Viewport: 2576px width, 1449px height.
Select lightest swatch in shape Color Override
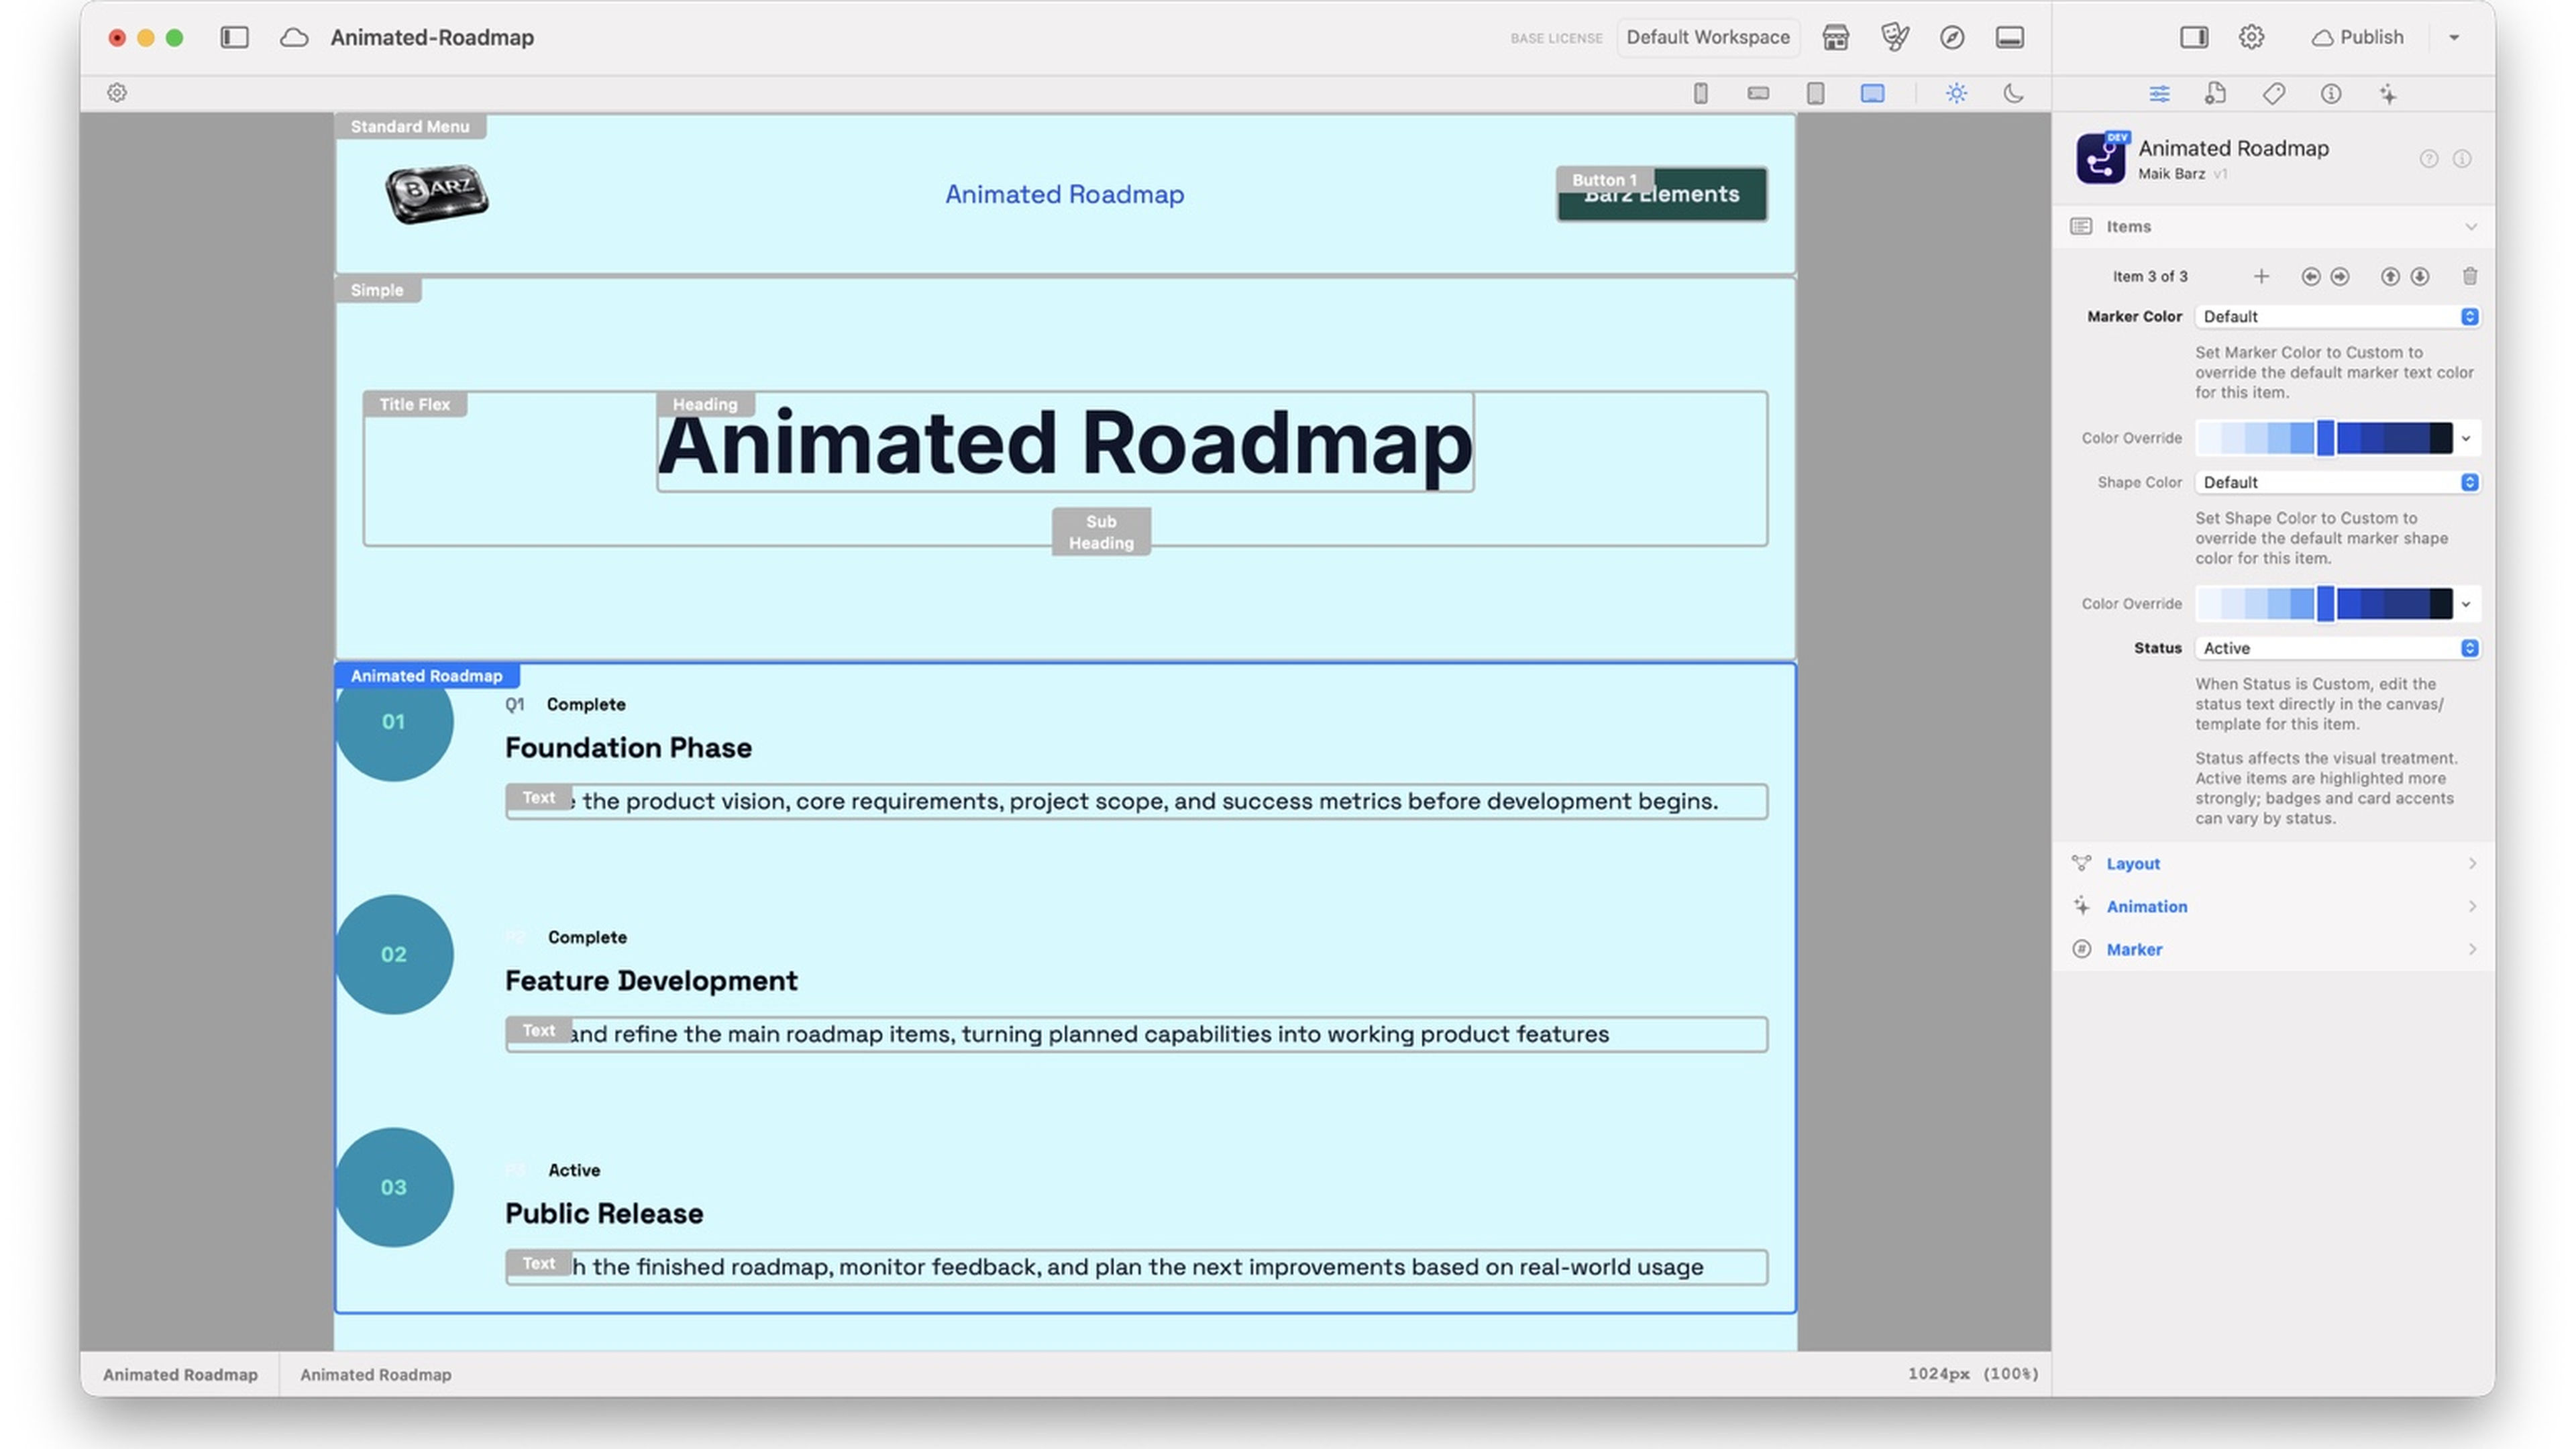tap(2208, 604)
